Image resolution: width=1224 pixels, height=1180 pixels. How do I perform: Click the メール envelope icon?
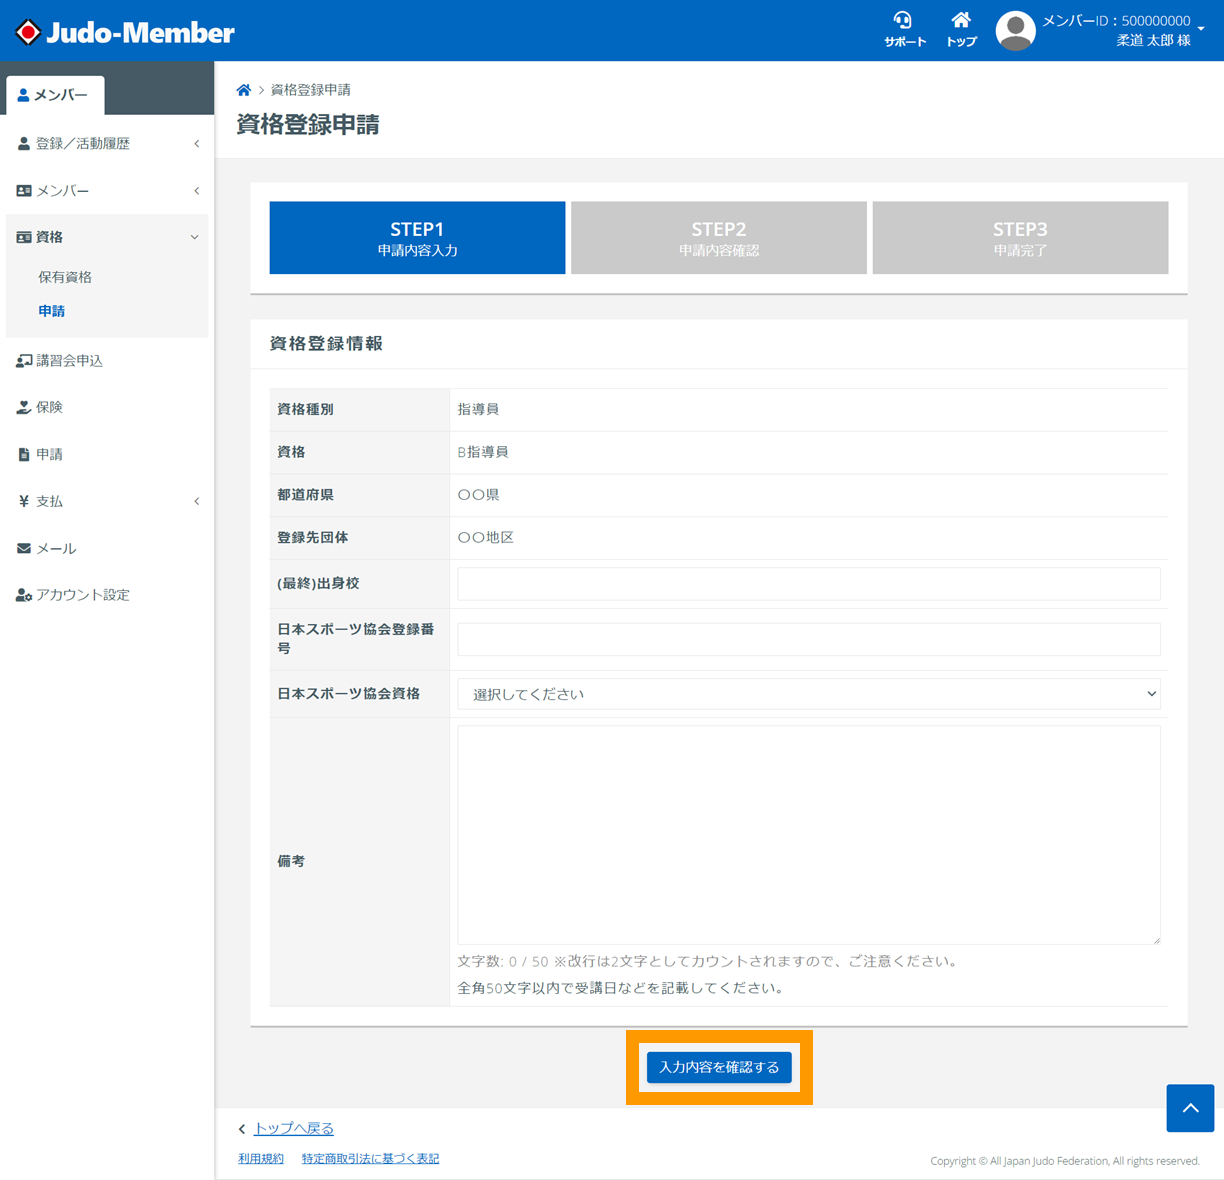[x=24, y=548]
